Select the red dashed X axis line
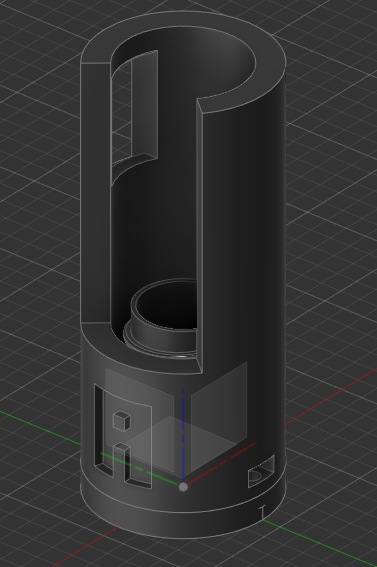 click(222, 463)
